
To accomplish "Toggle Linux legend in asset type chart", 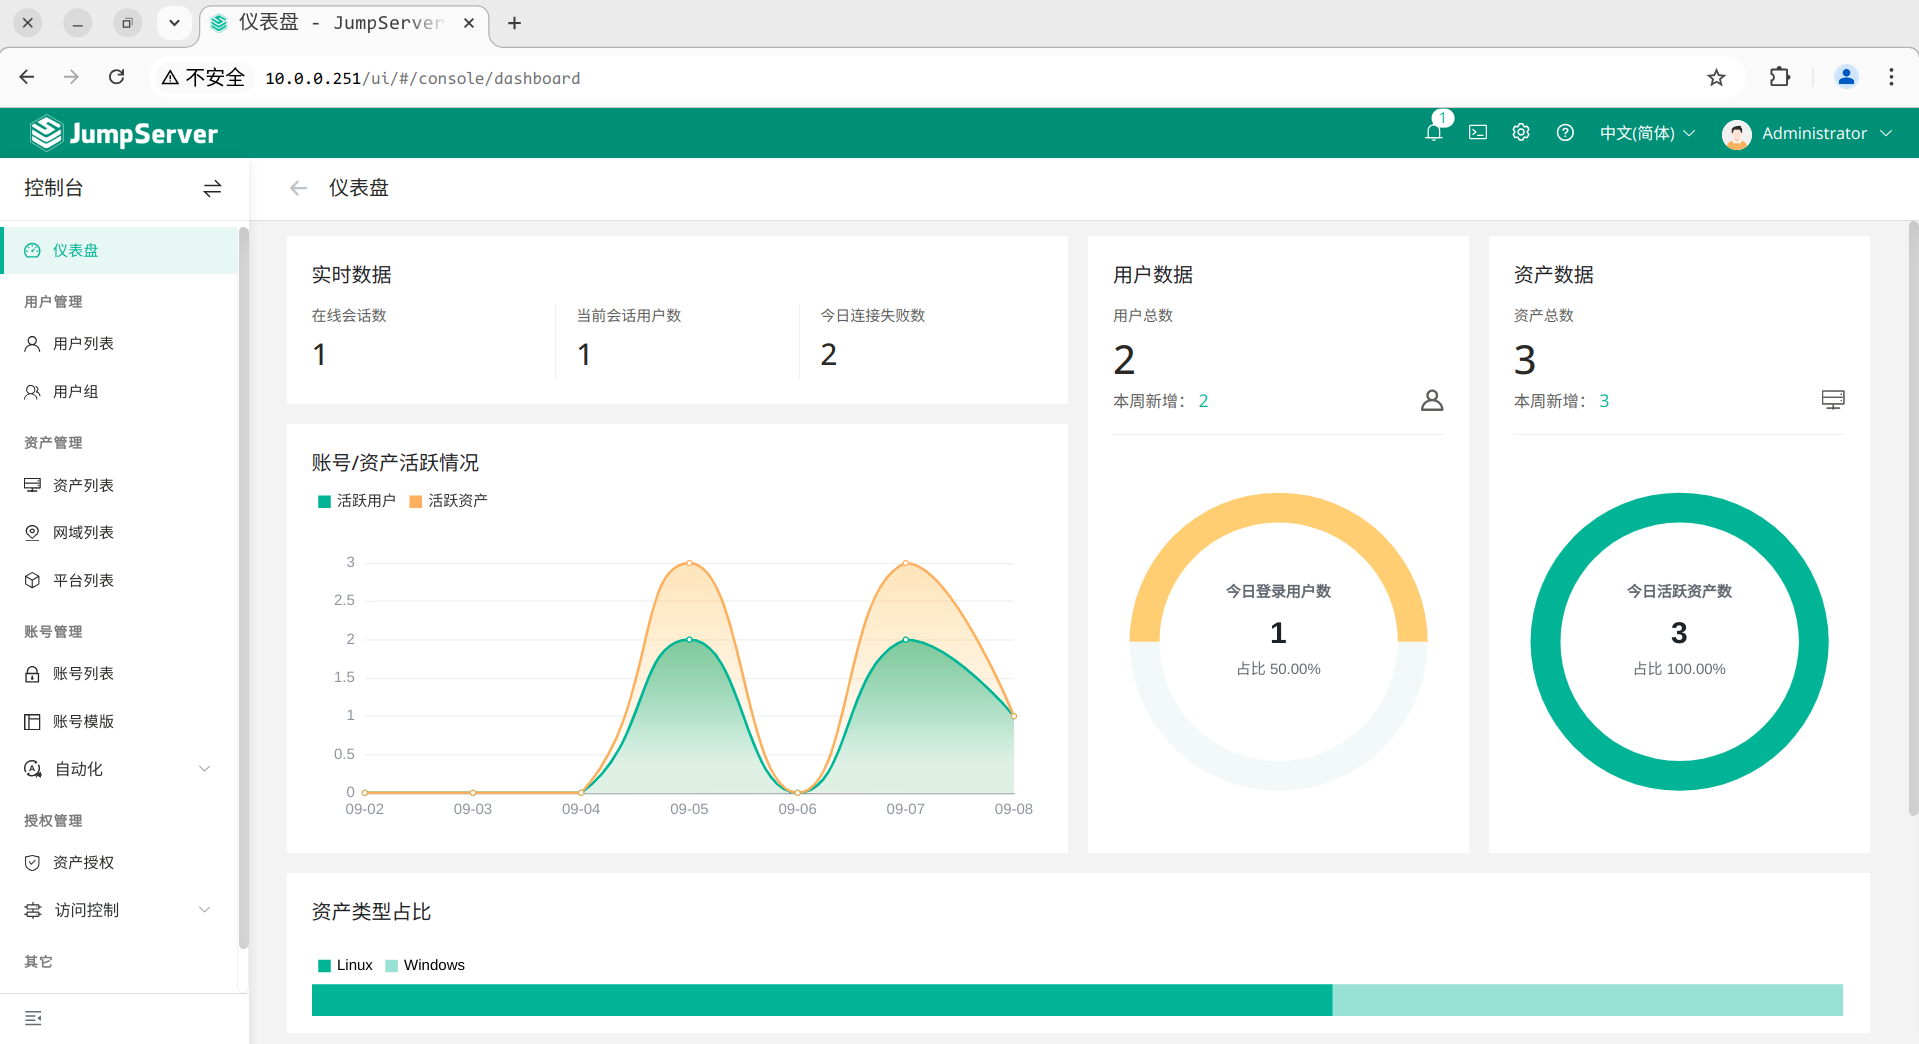I will (345, 965).
